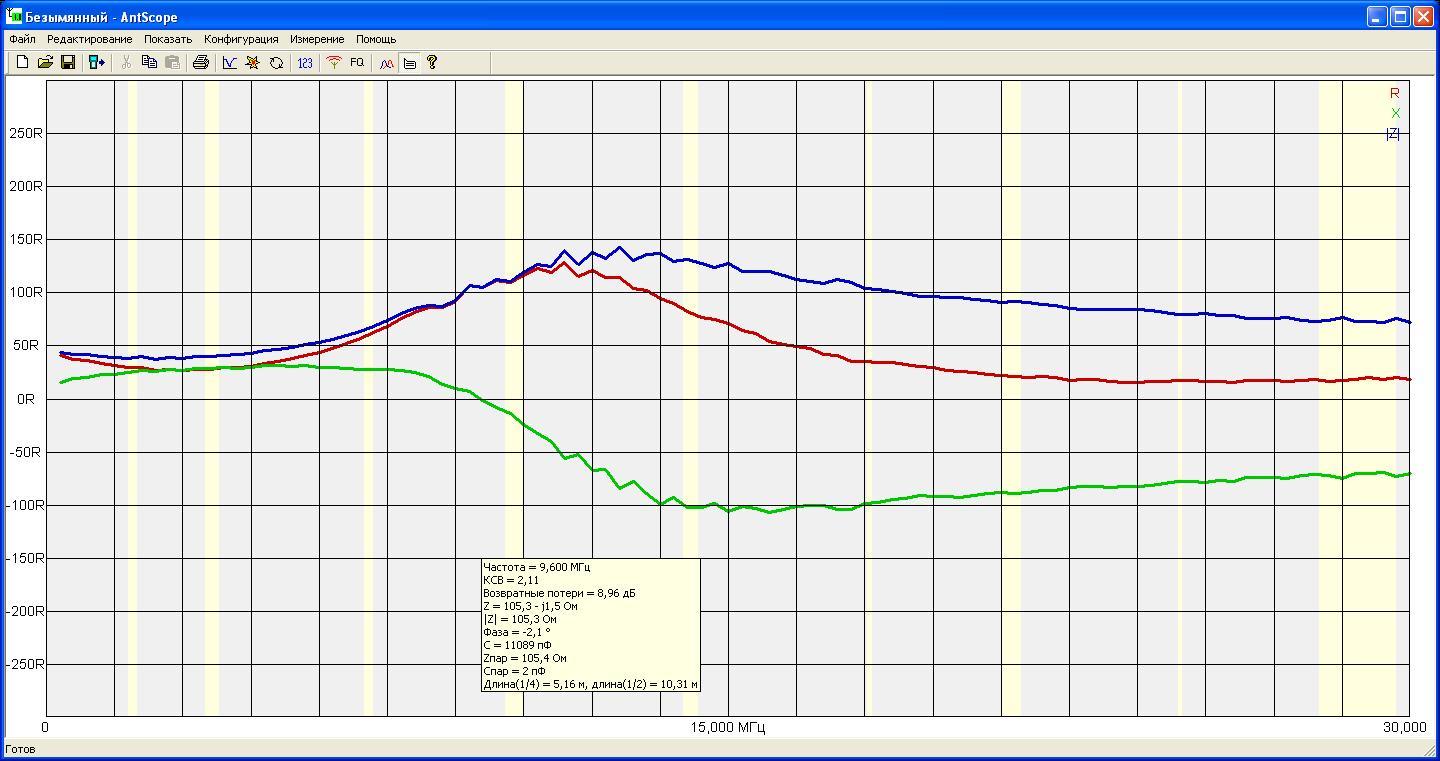Open the Файл menu

[22, 39]
